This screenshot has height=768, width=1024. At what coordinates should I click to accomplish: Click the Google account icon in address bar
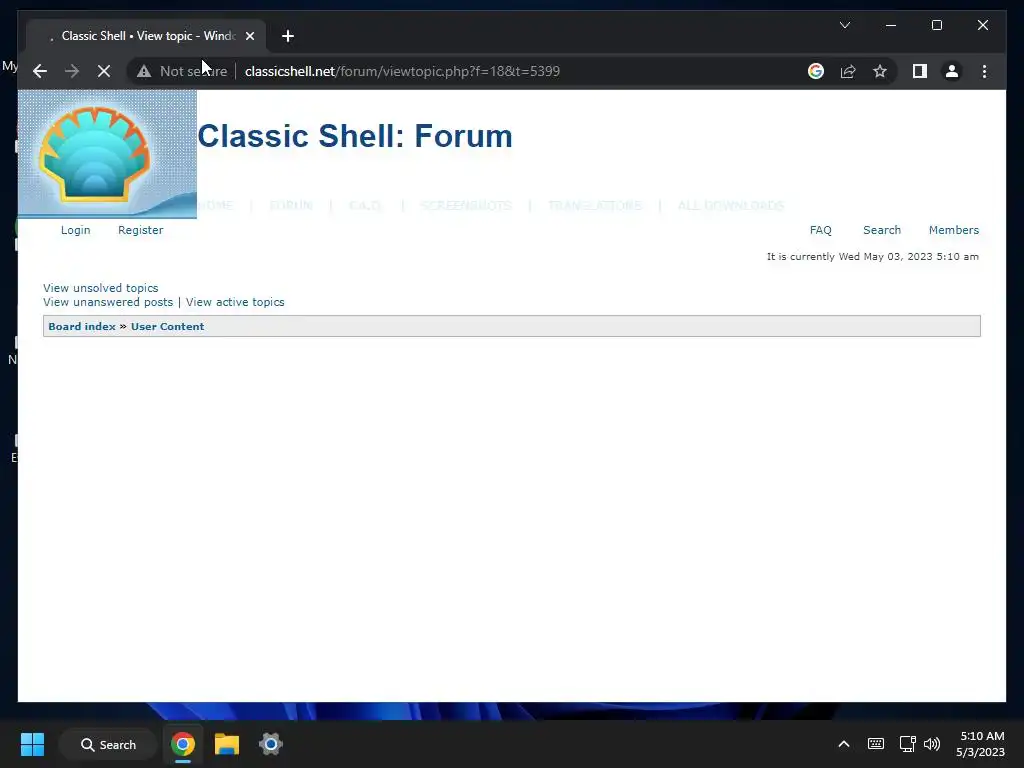(816, 71)
